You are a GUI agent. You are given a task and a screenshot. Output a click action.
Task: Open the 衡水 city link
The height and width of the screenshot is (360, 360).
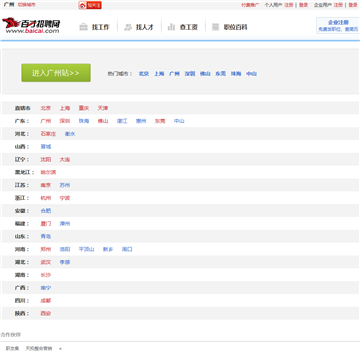tap(70, 134)
